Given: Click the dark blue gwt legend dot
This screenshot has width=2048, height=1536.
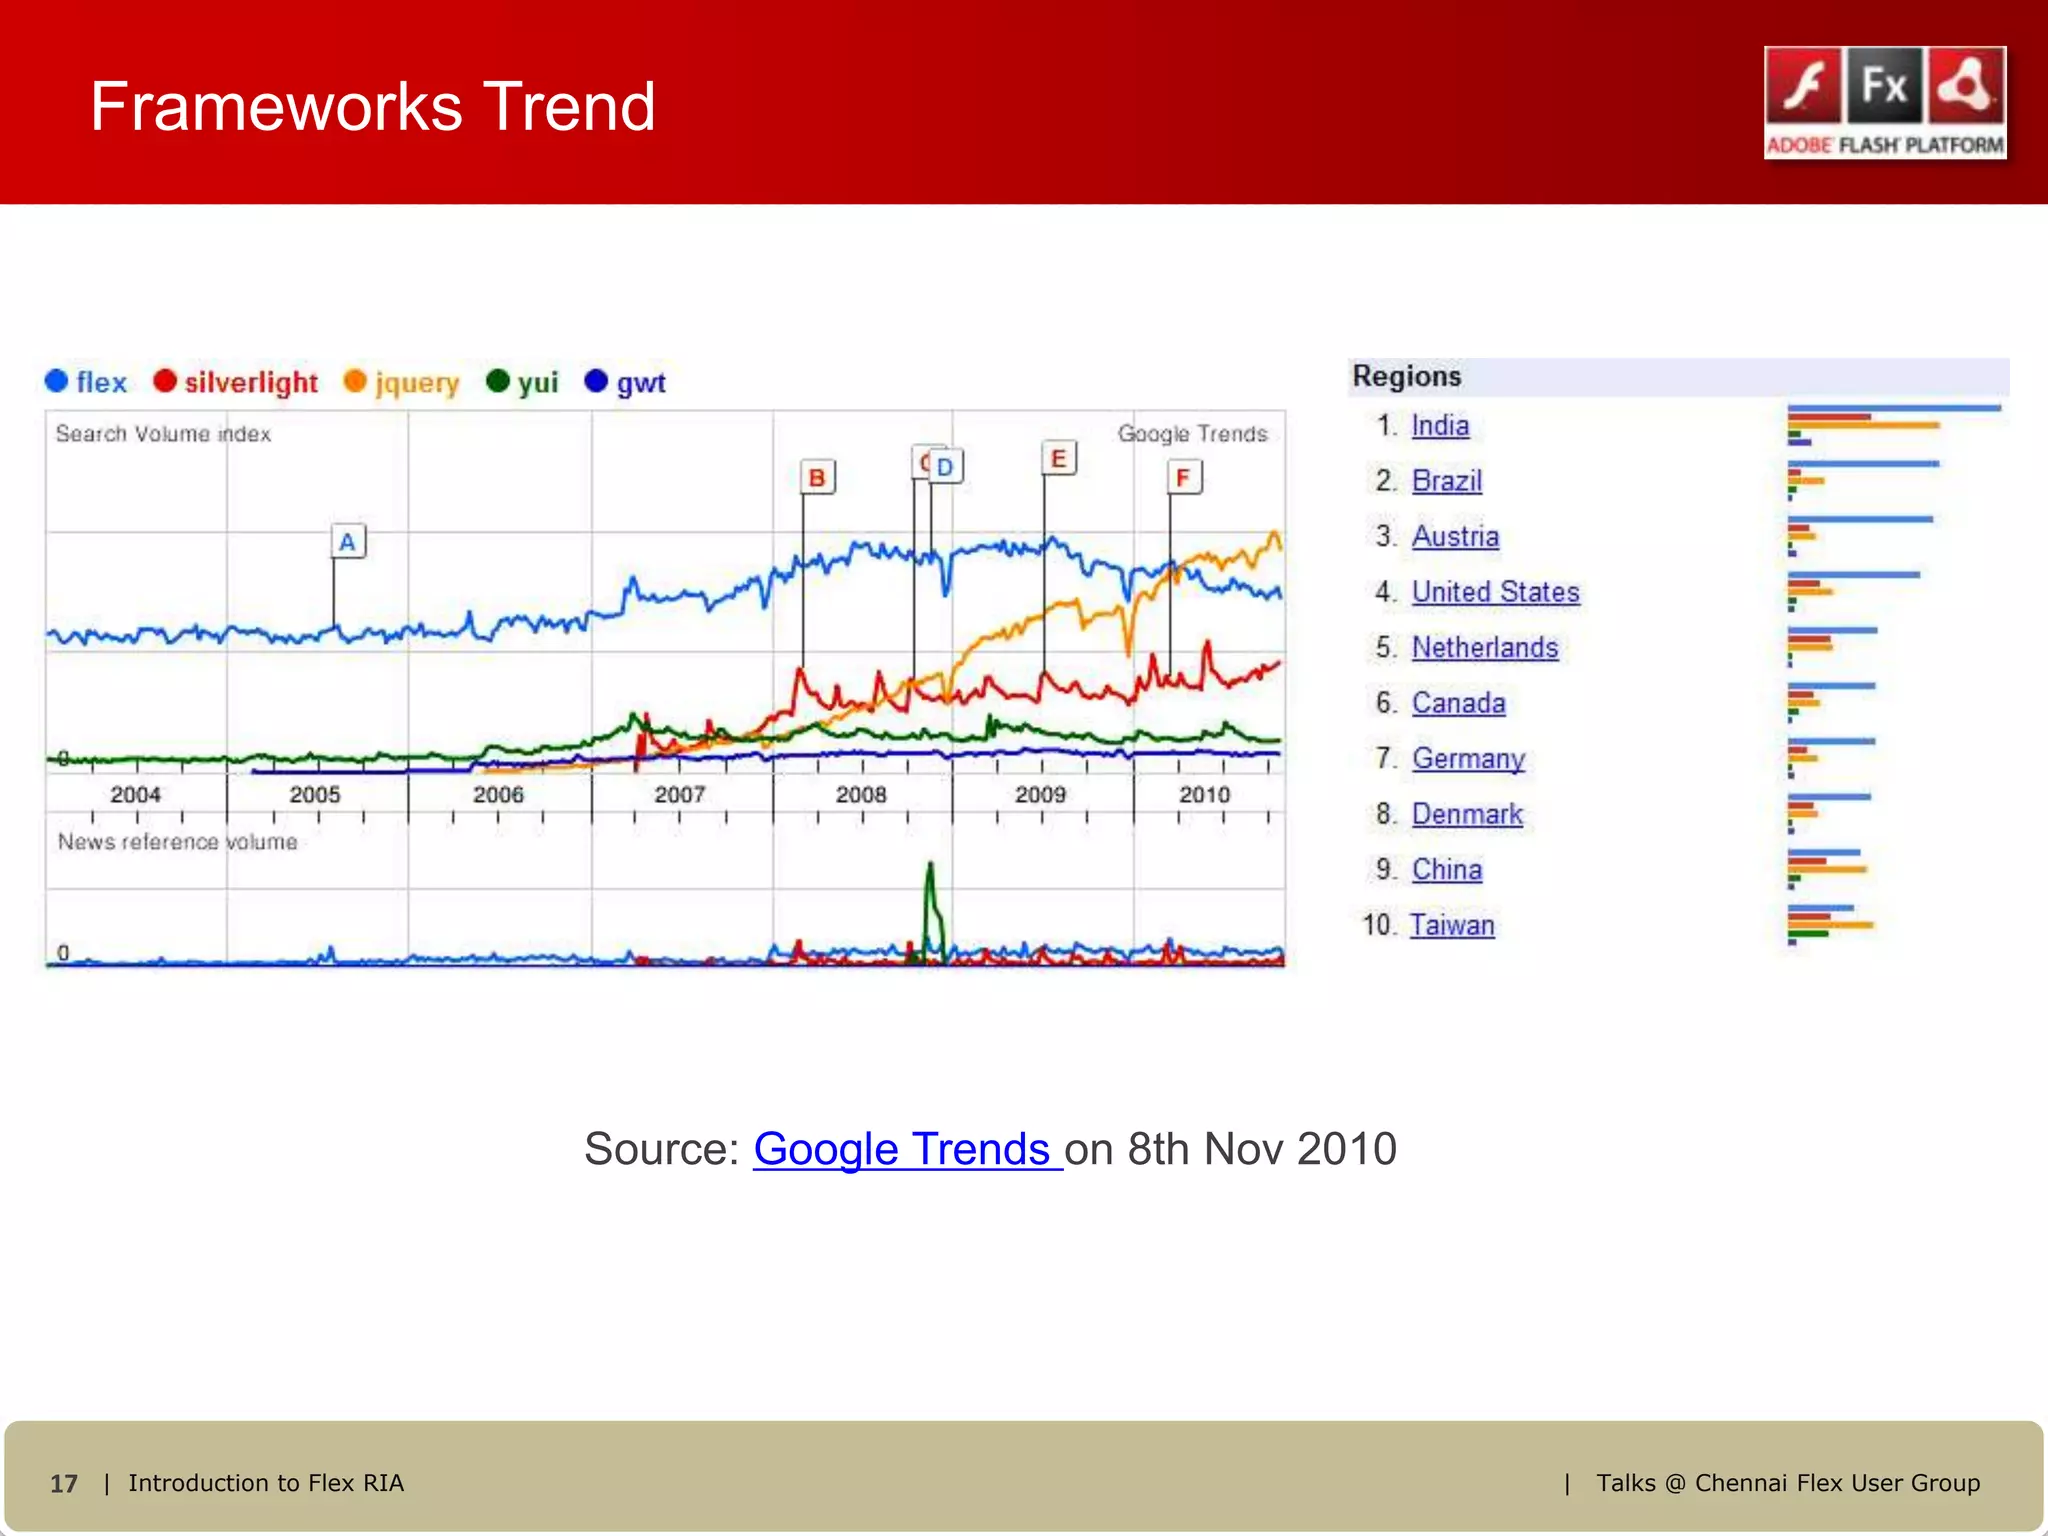Looking at the screenshot, I should coord(596,381).
